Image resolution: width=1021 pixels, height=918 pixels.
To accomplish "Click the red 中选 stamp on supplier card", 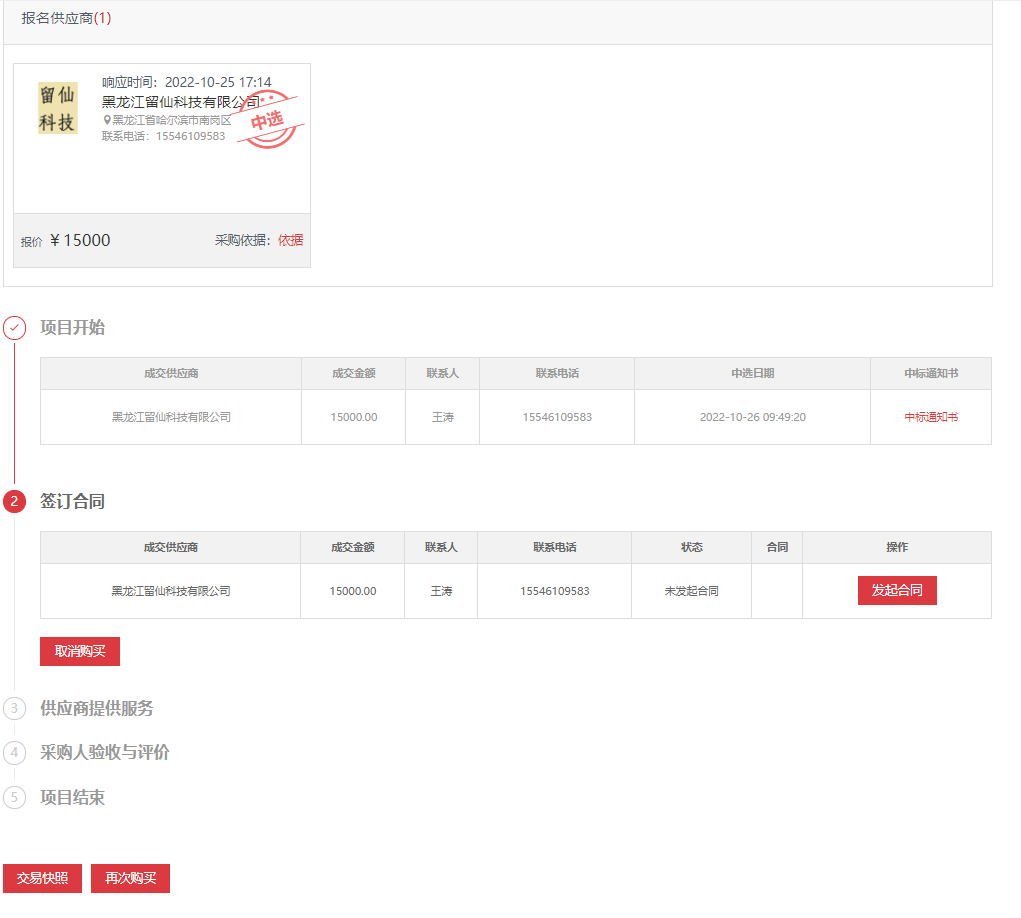I will pos(270,121).
